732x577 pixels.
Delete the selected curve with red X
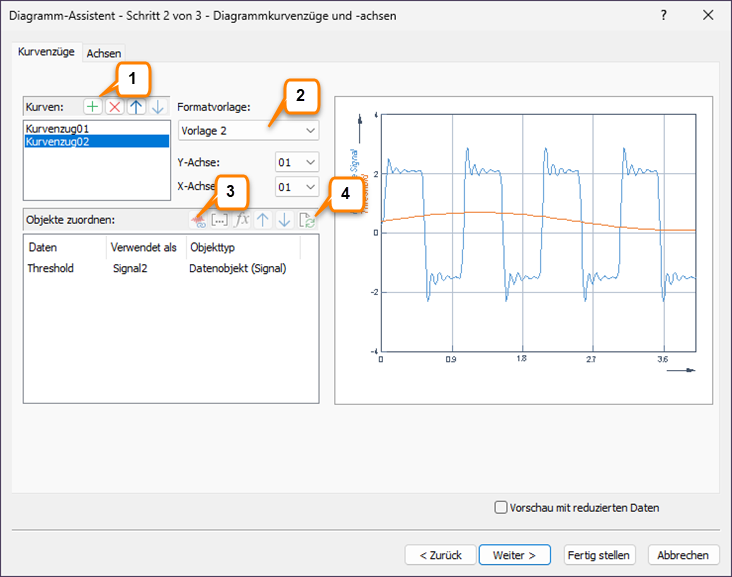[115, 106]
